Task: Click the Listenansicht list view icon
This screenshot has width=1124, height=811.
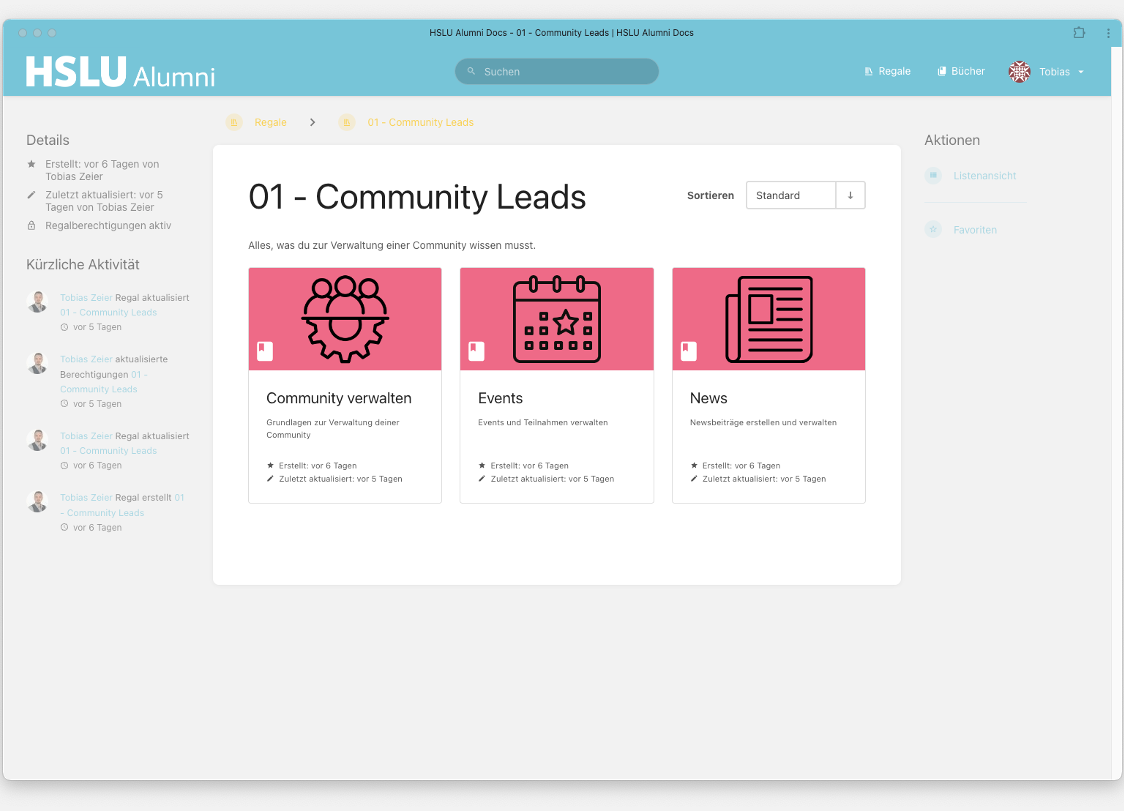Action: click(x=933, y=175)
